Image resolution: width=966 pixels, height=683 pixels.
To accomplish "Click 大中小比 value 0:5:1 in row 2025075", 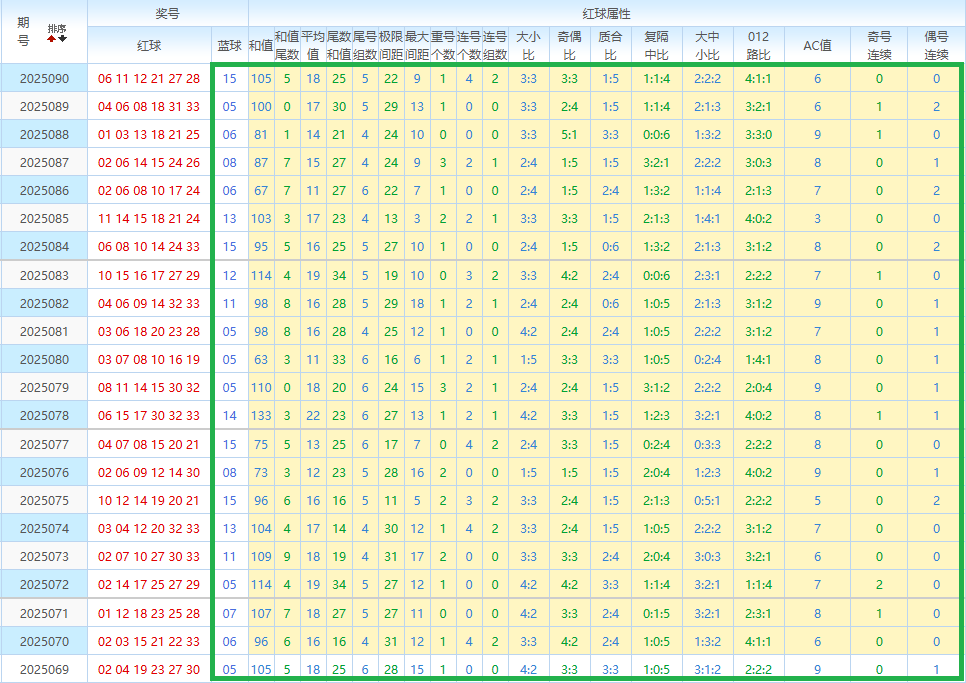I will [x=707, y=500].
